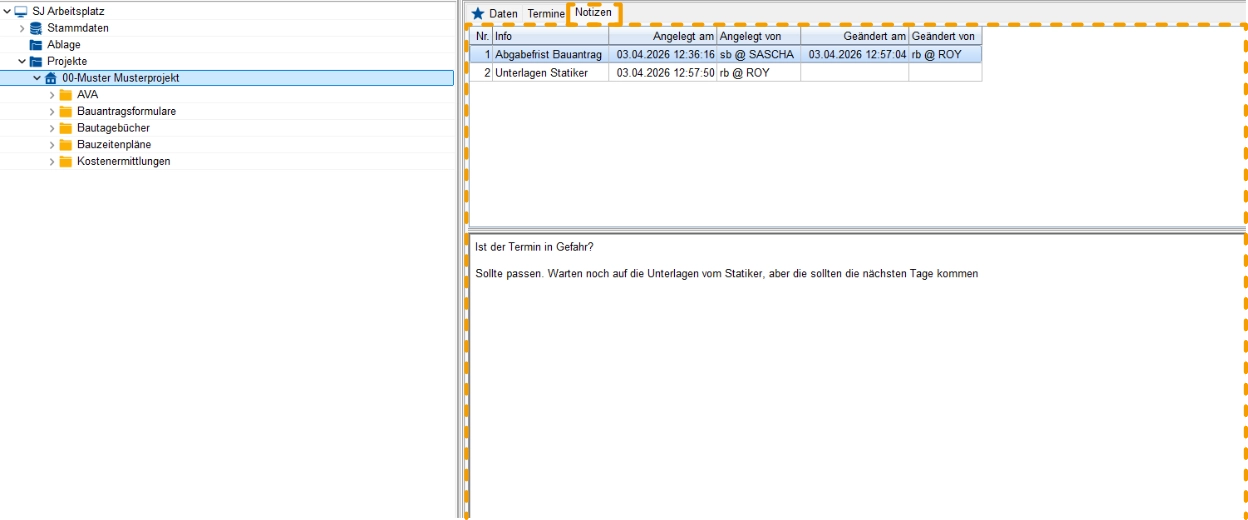Click the Projekte folder icon
This screenshot has width=1248, height=520.
click(36, 61)
